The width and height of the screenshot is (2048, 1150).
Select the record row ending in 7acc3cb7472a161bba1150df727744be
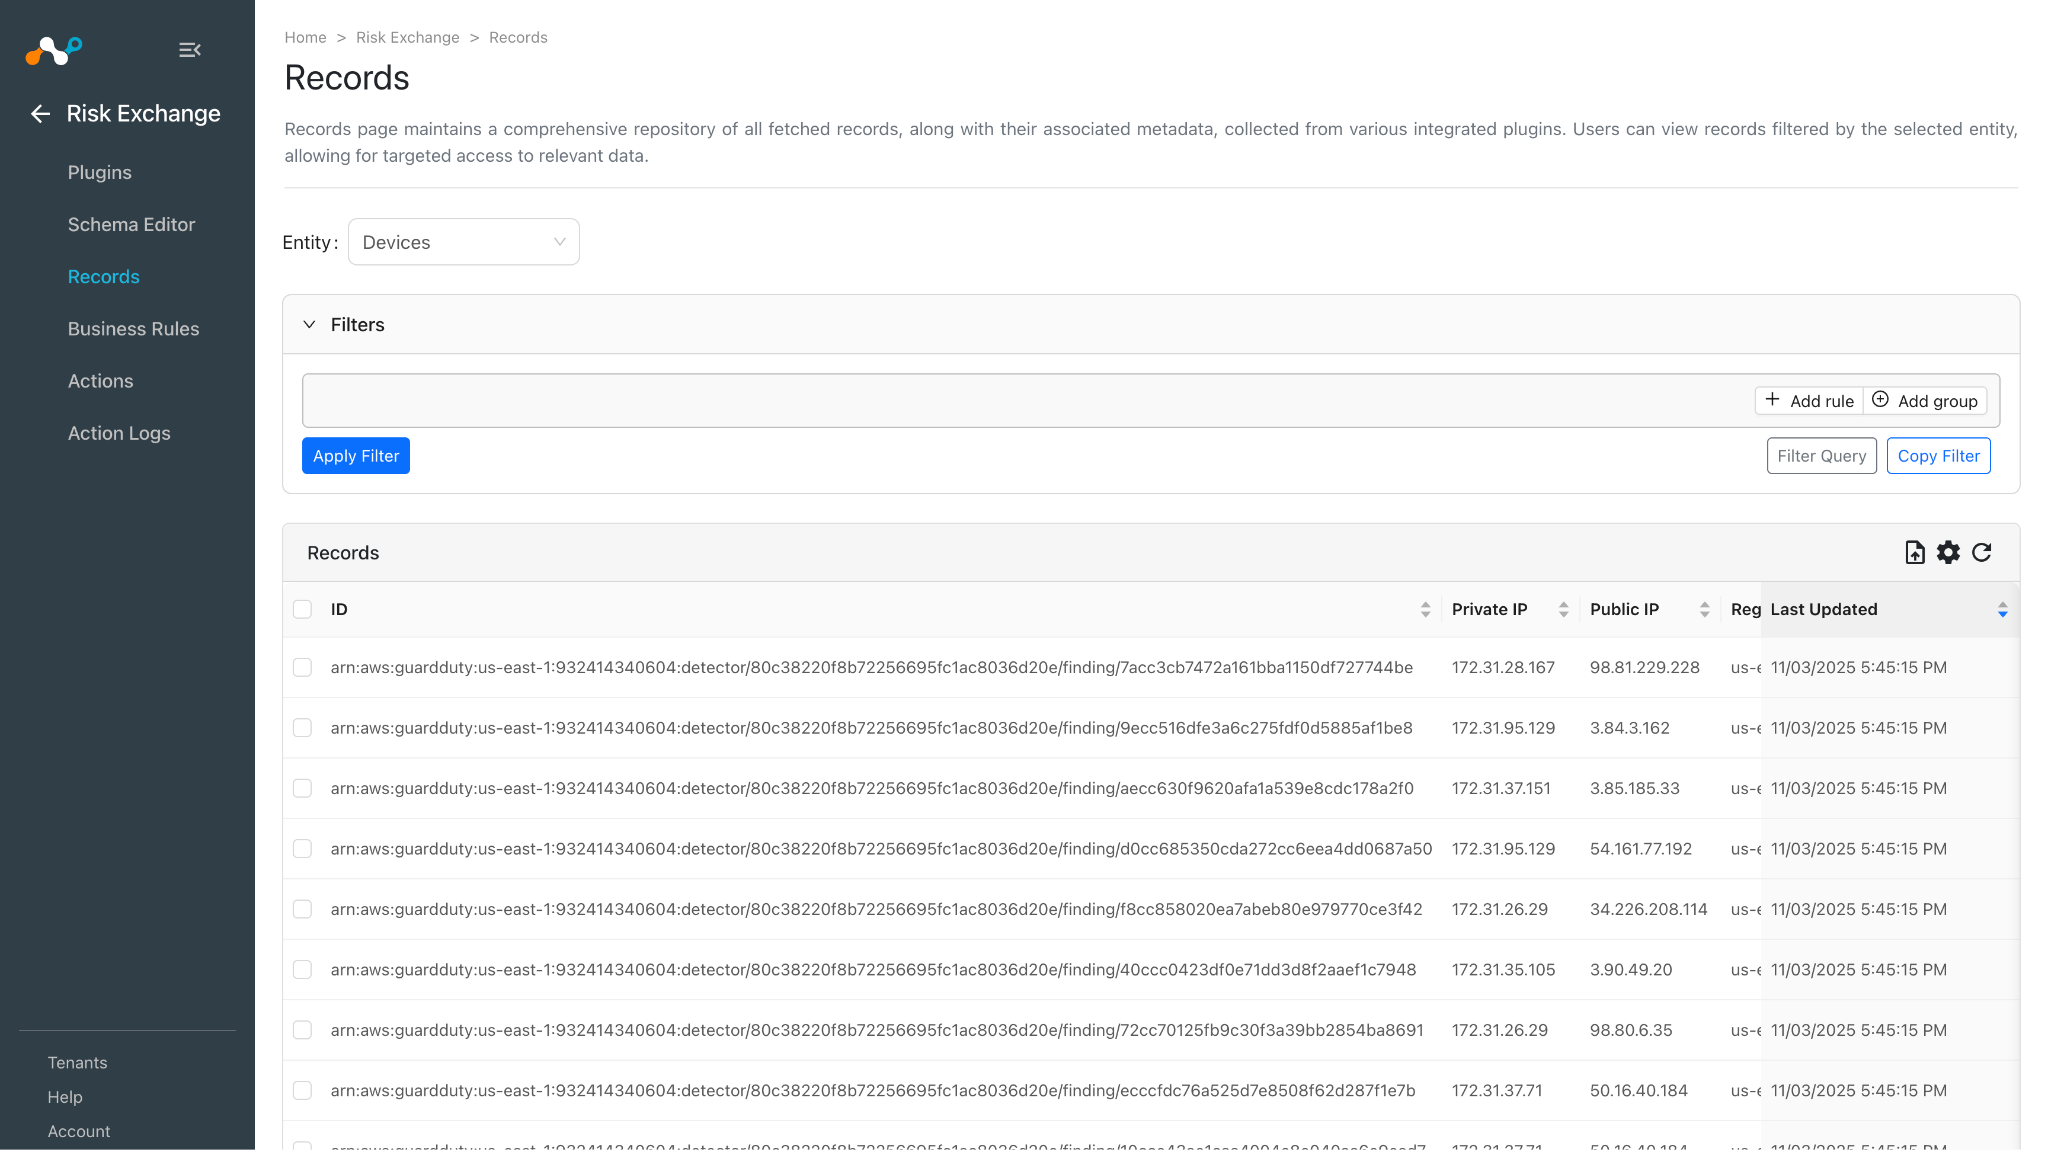[302, 668]
